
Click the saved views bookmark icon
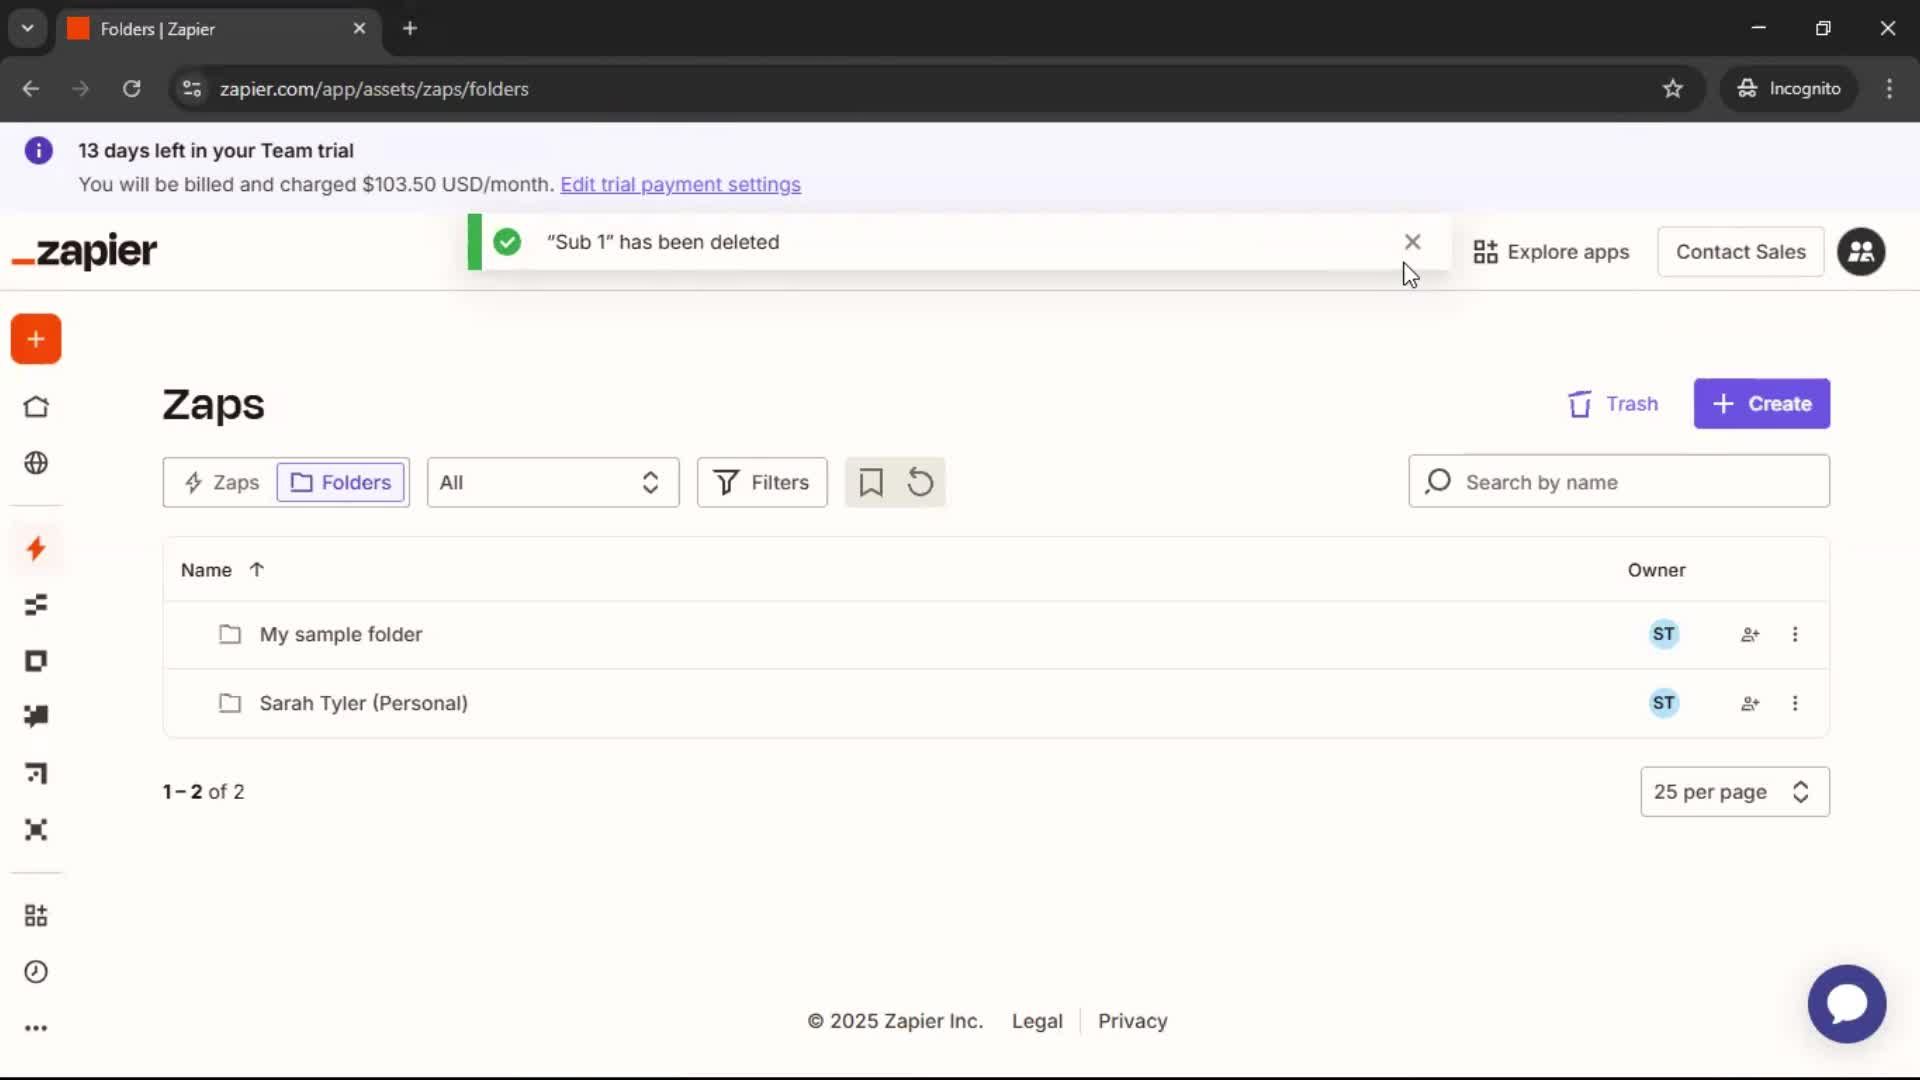point(871,483)
